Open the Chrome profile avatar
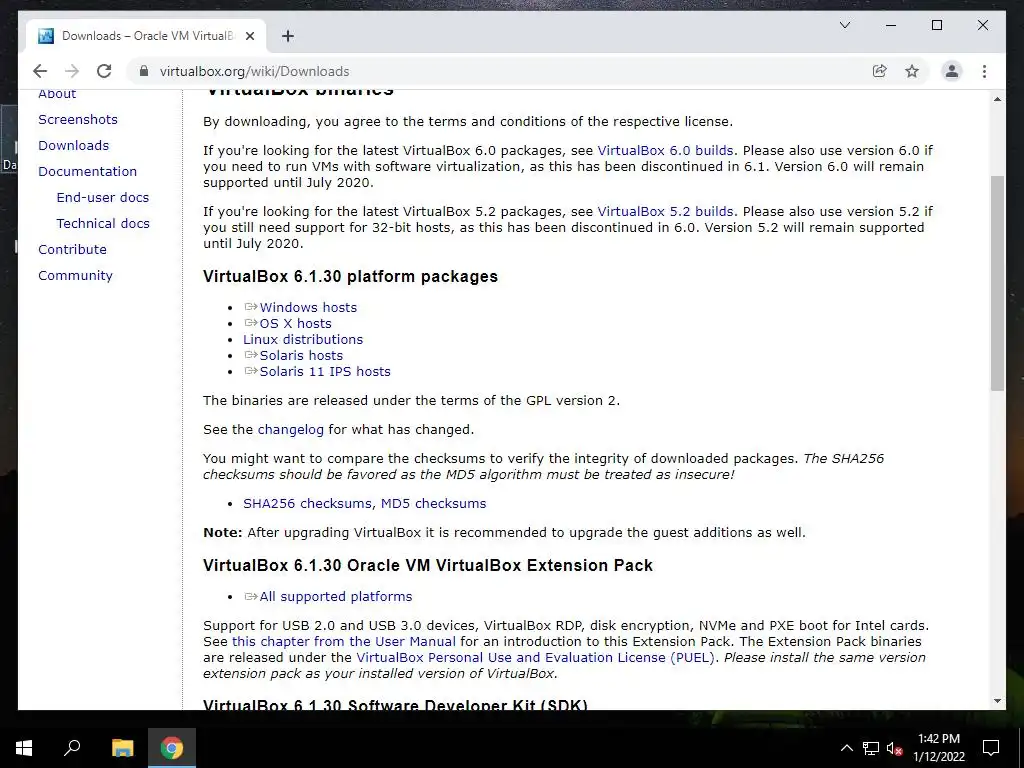This screenshot has height=768, width=1024. 952,71
